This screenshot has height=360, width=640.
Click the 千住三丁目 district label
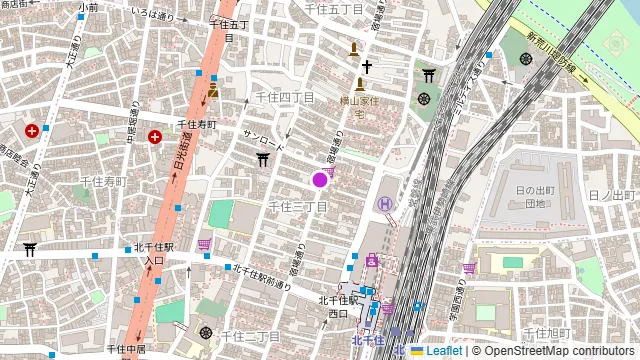click(x=298, y=207)
